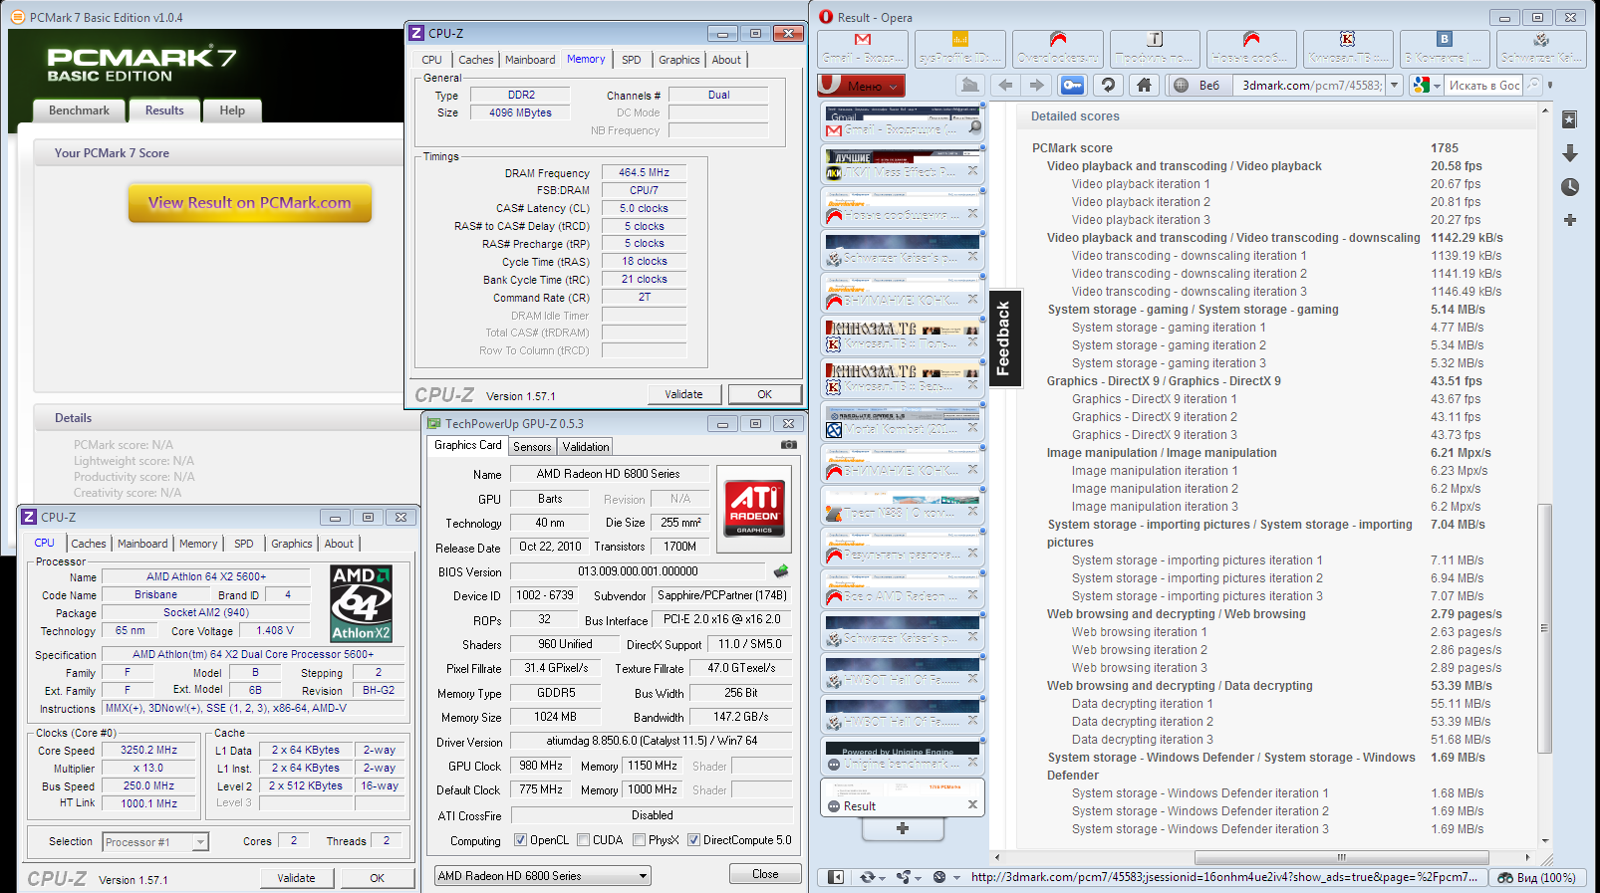Open the Bookmarks star panel icon
1600x893 pixels.
[x=1570, y=120]
